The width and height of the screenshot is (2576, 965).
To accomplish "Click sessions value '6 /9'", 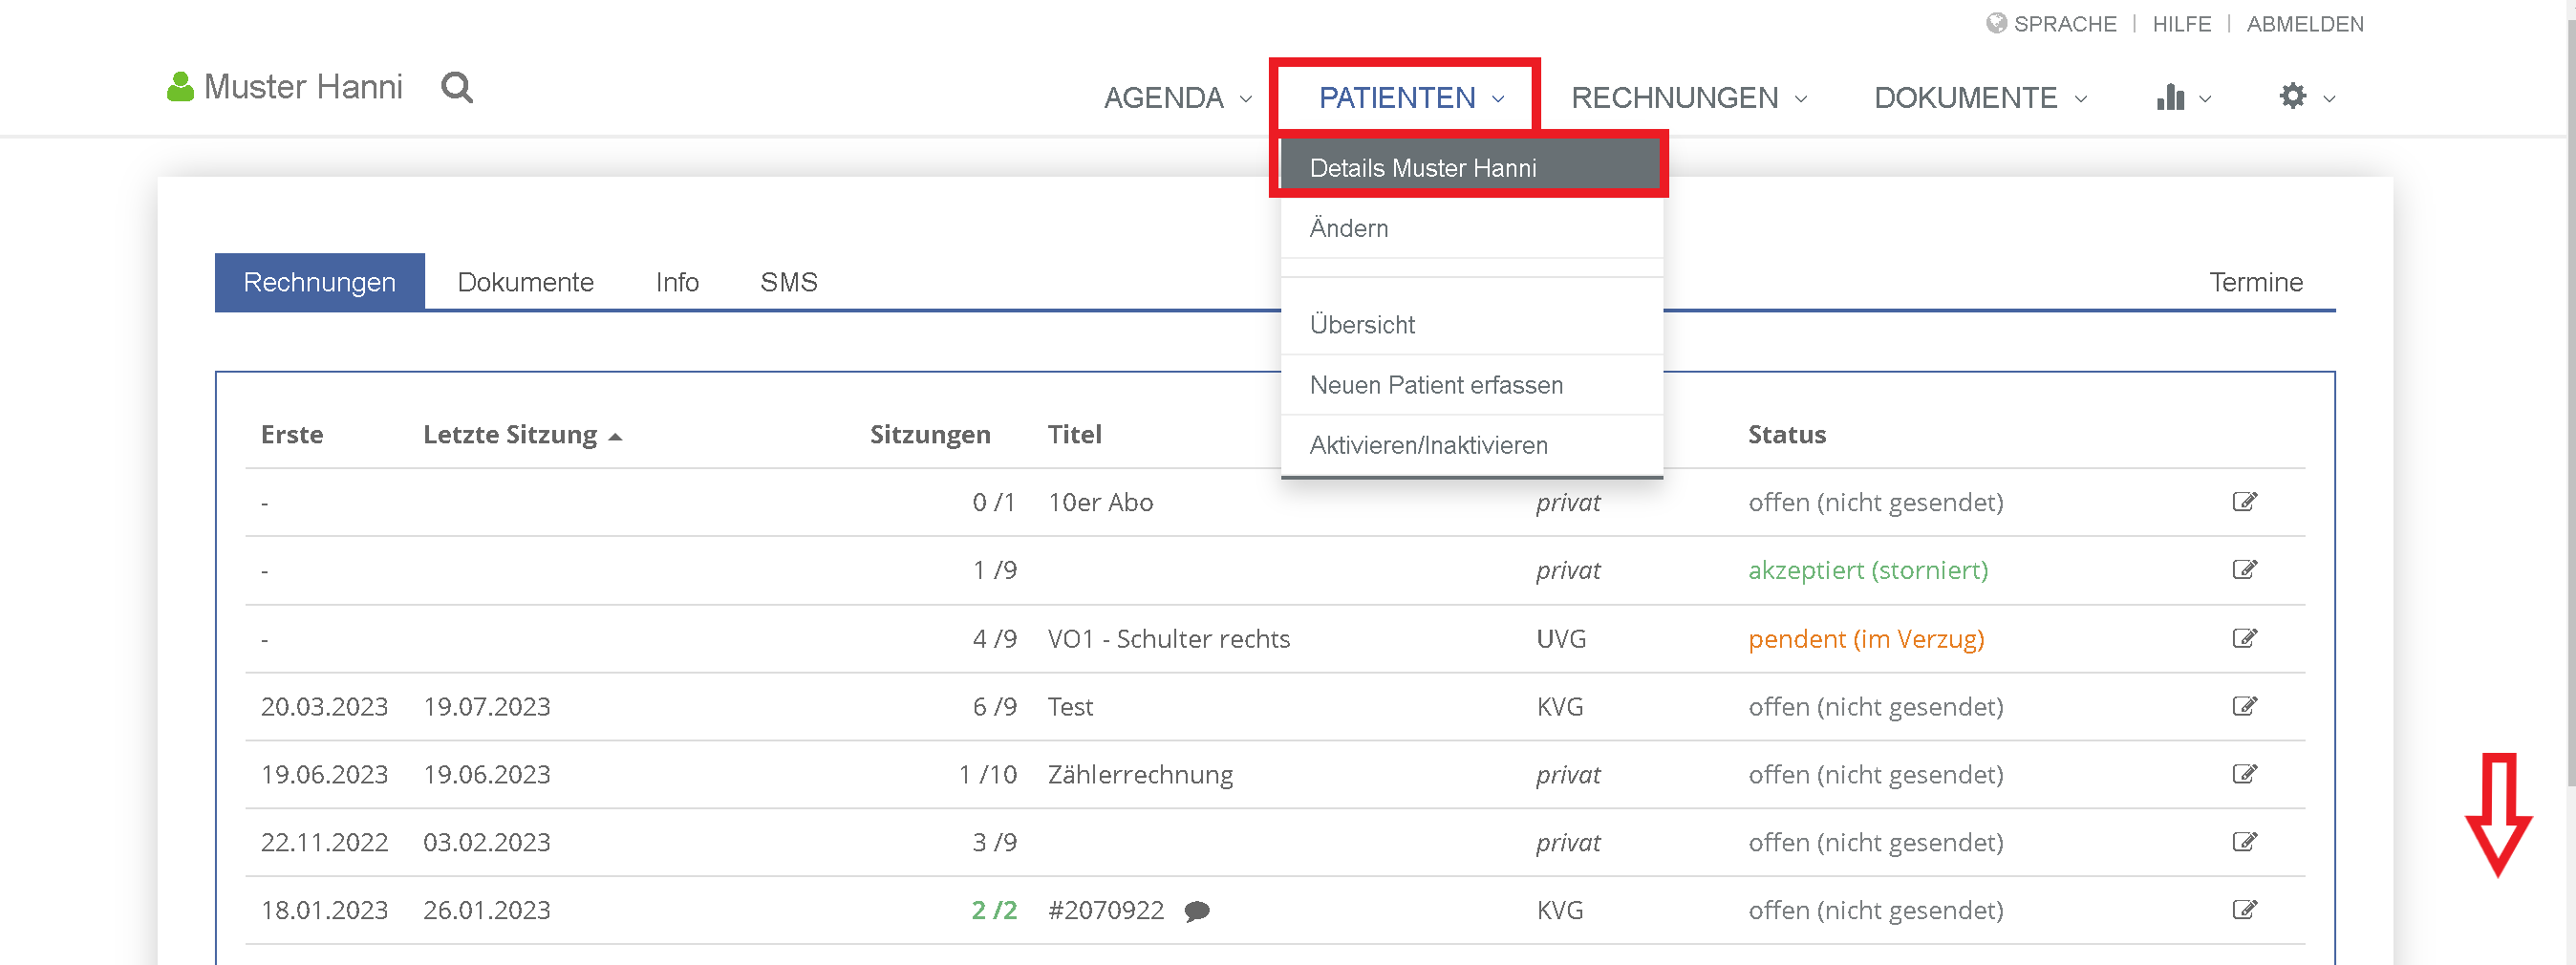I will [x=994, y=707].
